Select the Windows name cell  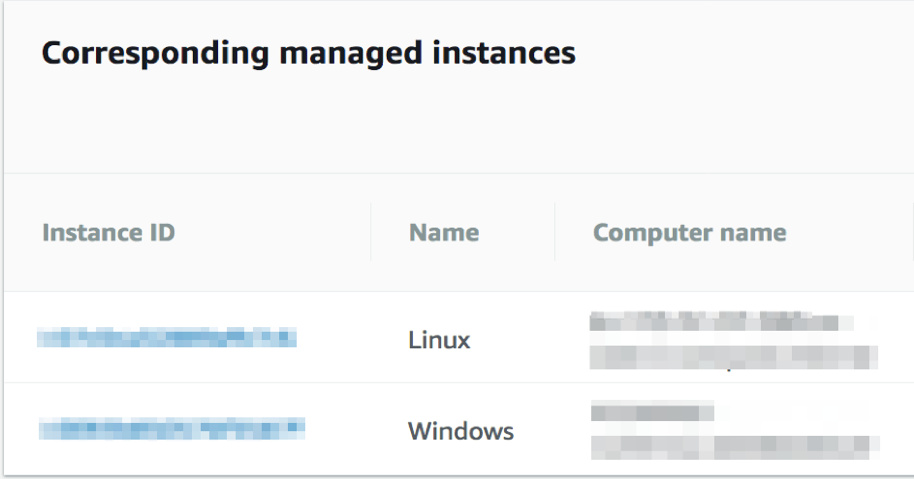click(460, 431)
